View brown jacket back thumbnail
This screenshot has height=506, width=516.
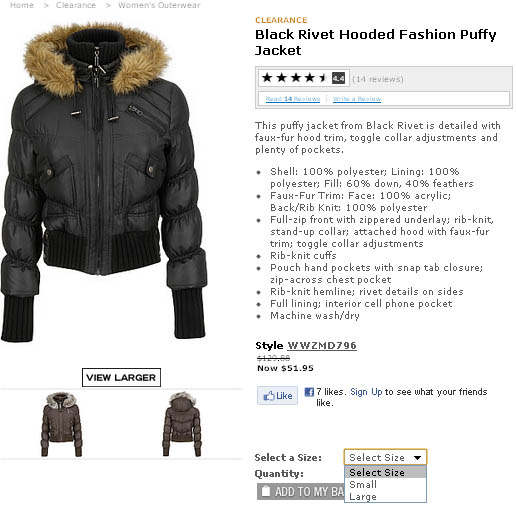pos(182,424)
